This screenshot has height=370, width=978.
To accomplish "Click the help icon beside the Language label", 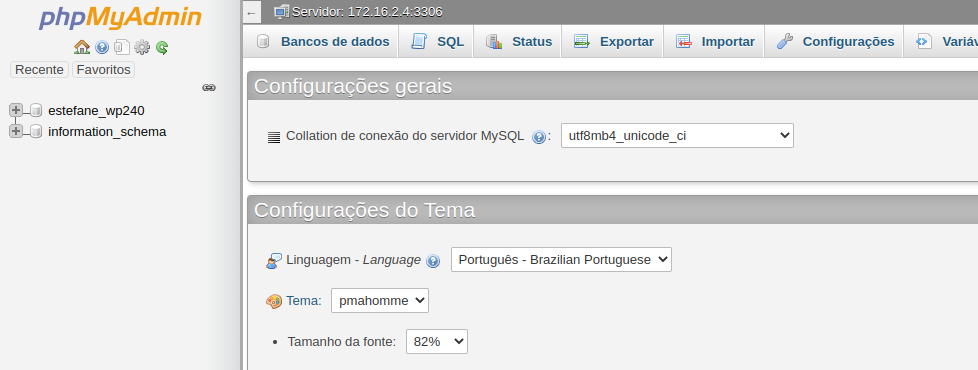I will 433,261.
